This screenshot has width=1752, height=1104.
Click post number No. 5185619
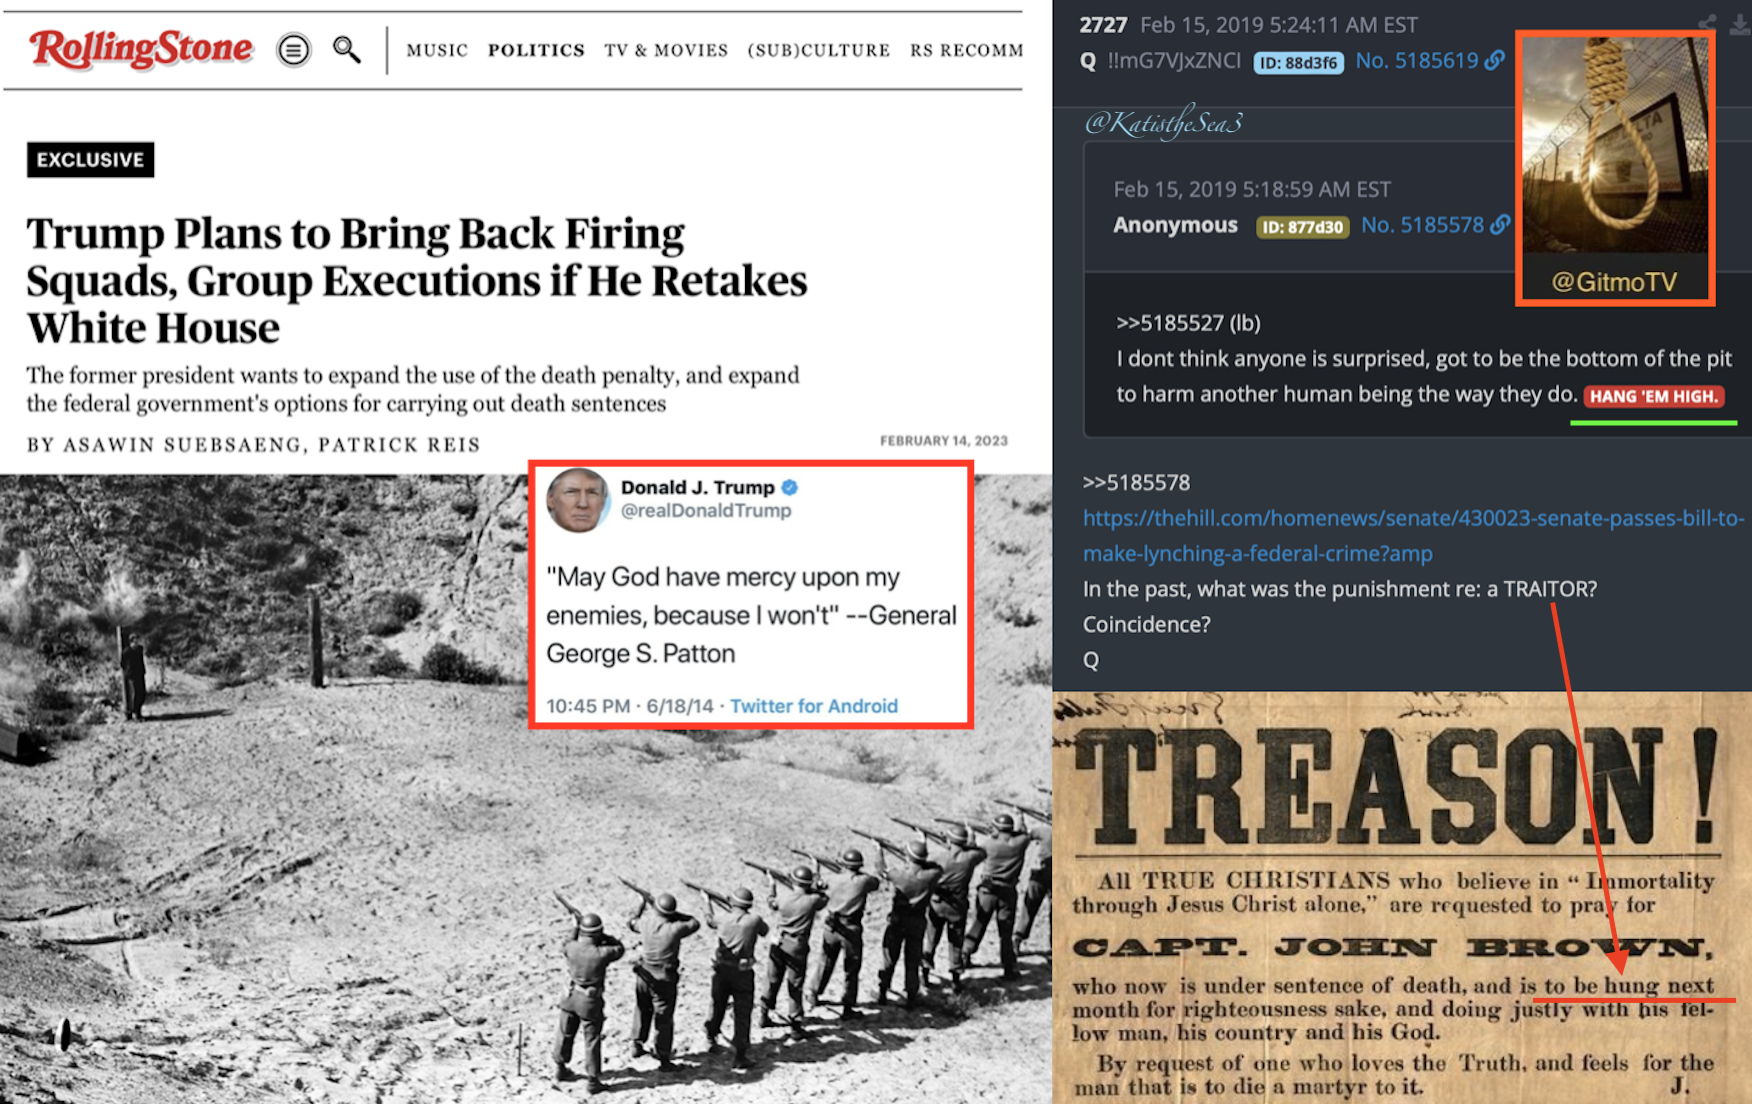pos(1416,61)
